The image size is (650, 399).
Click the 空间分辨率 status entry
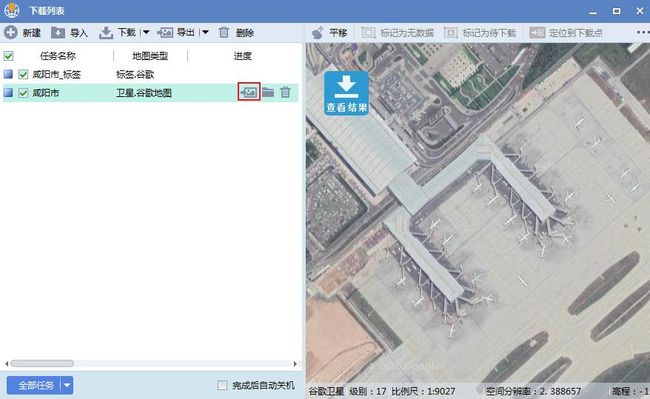(534, 391)
